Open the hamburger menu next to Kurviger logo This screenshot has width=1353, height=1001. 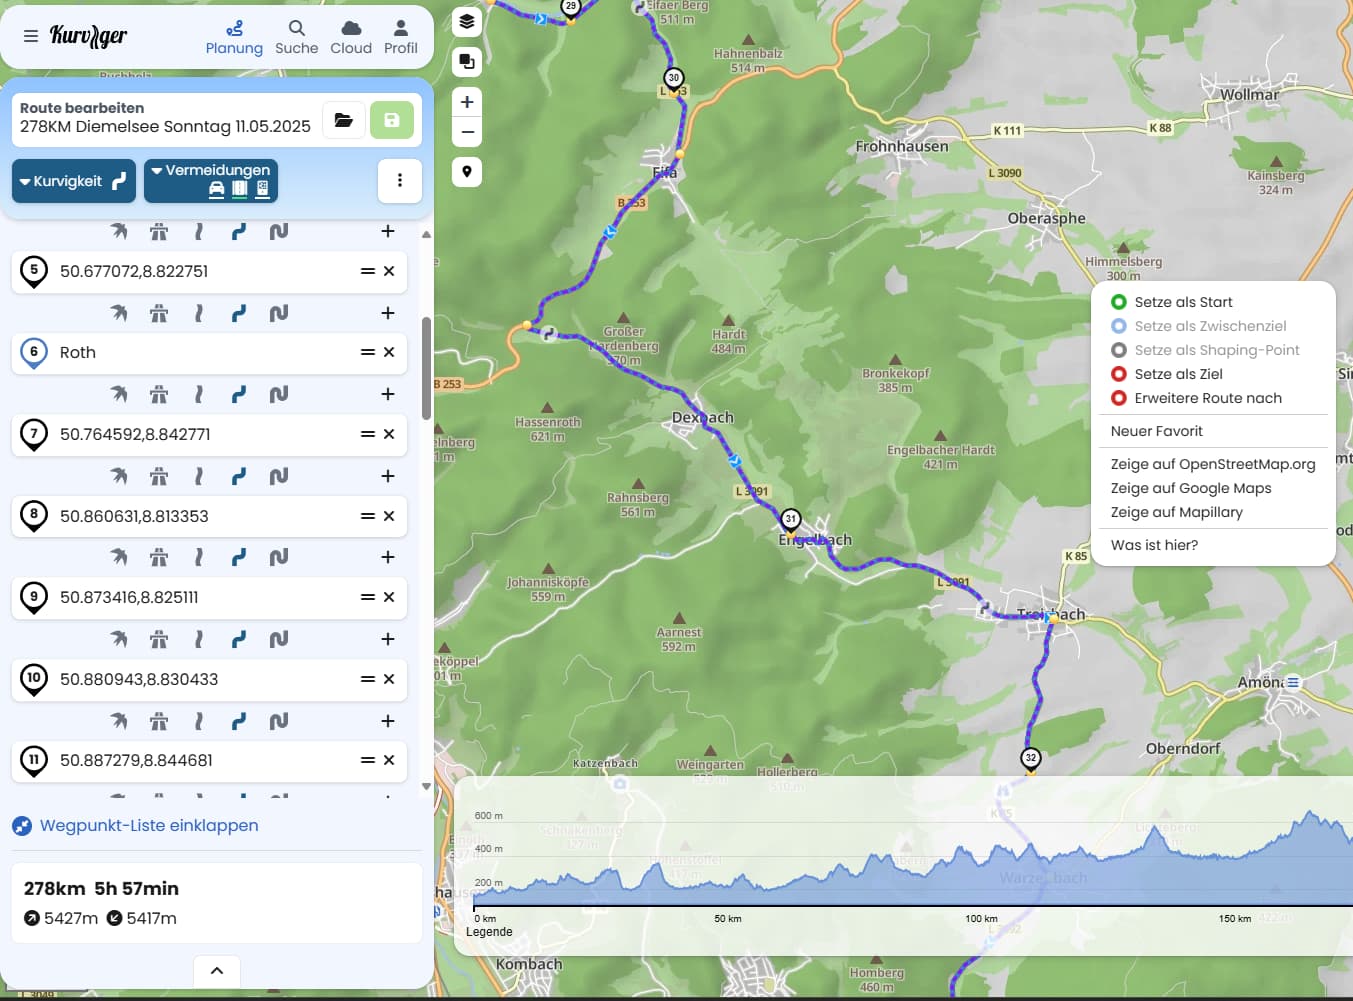click(x=31, y=36)
